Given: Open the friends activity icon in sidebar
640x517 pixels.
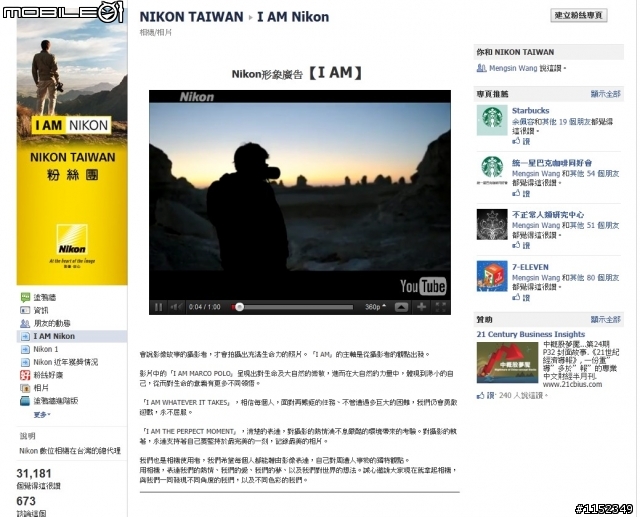Looking at the screenshot, I should click(x=25, y=324).
